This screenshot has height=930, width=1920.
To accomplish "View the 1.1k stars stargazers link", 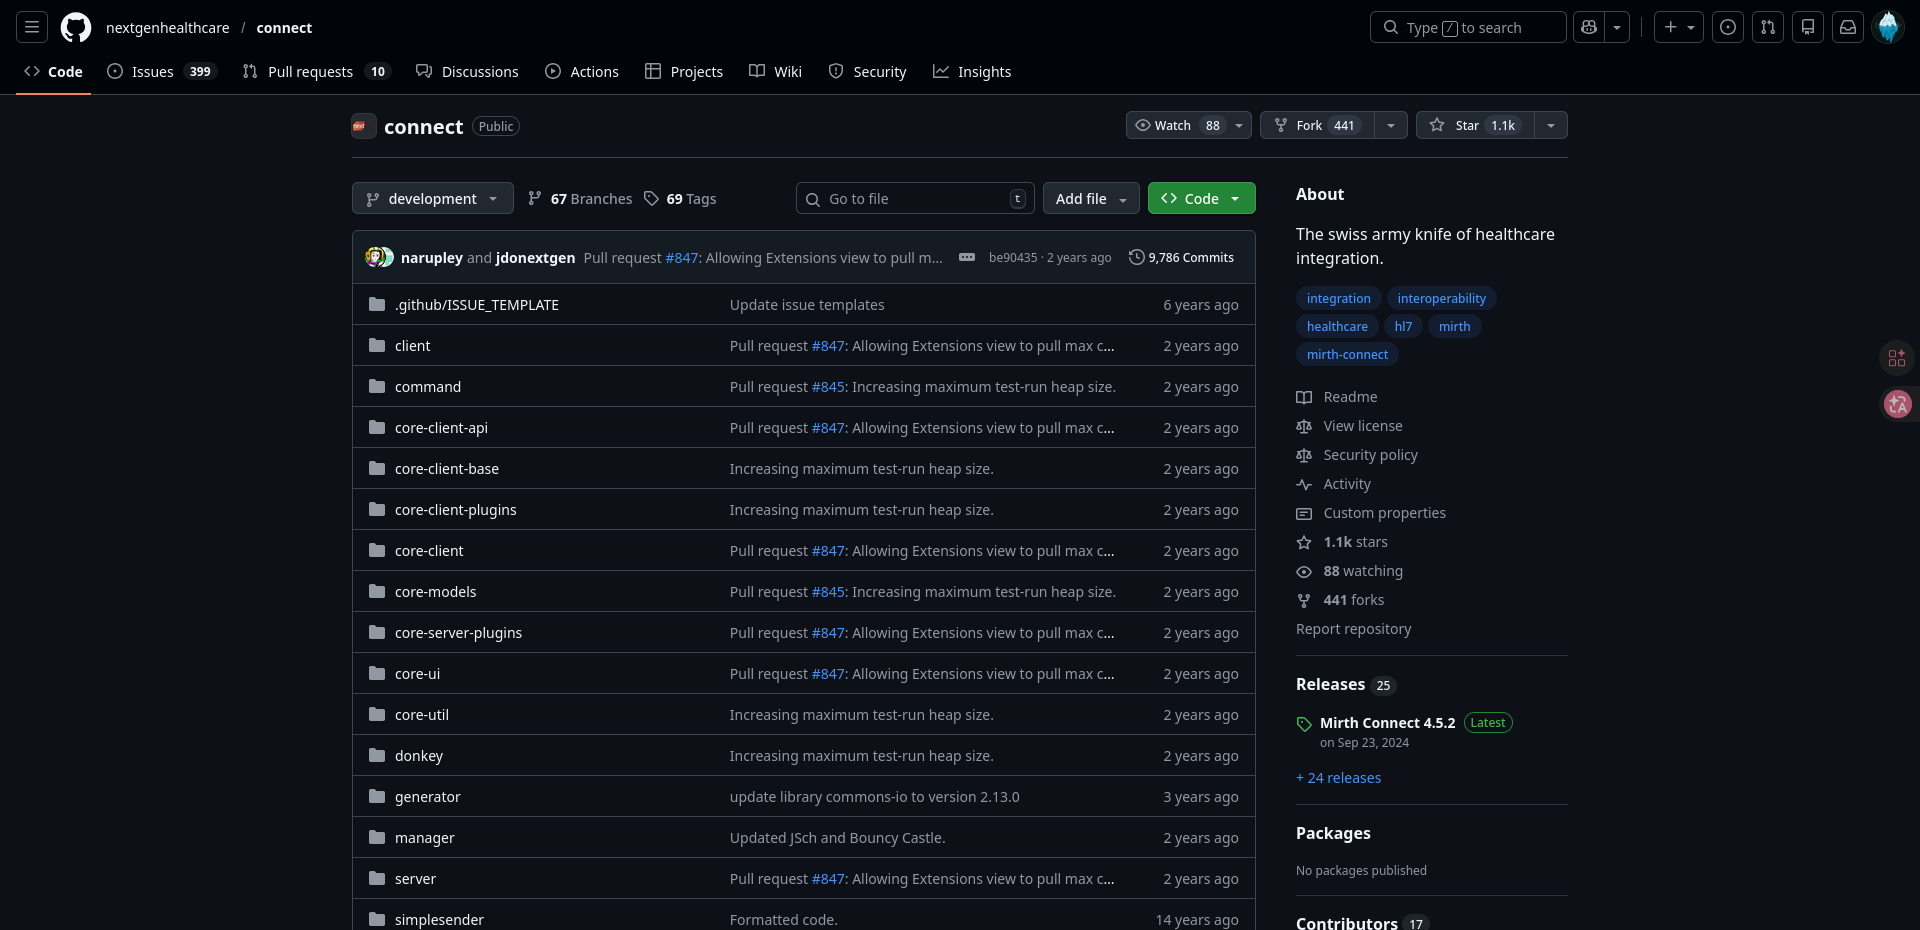I will click(1342, 542).
